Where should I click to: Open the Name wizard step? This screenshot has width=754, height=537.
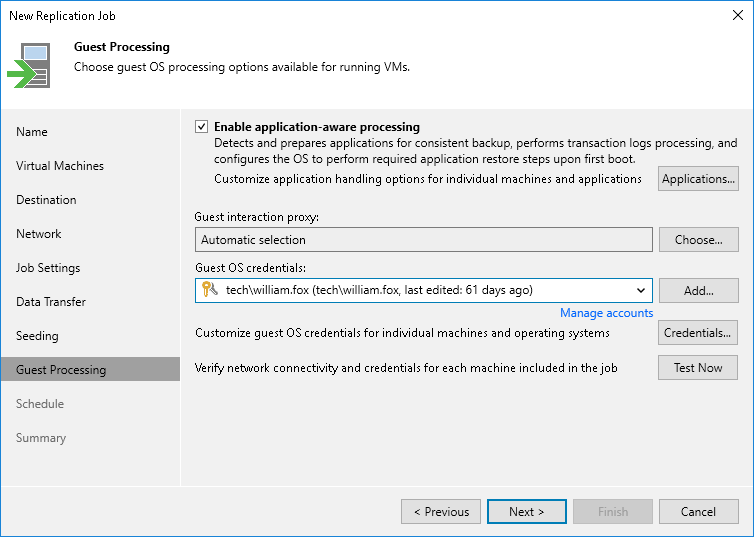(x=32, y=132)
